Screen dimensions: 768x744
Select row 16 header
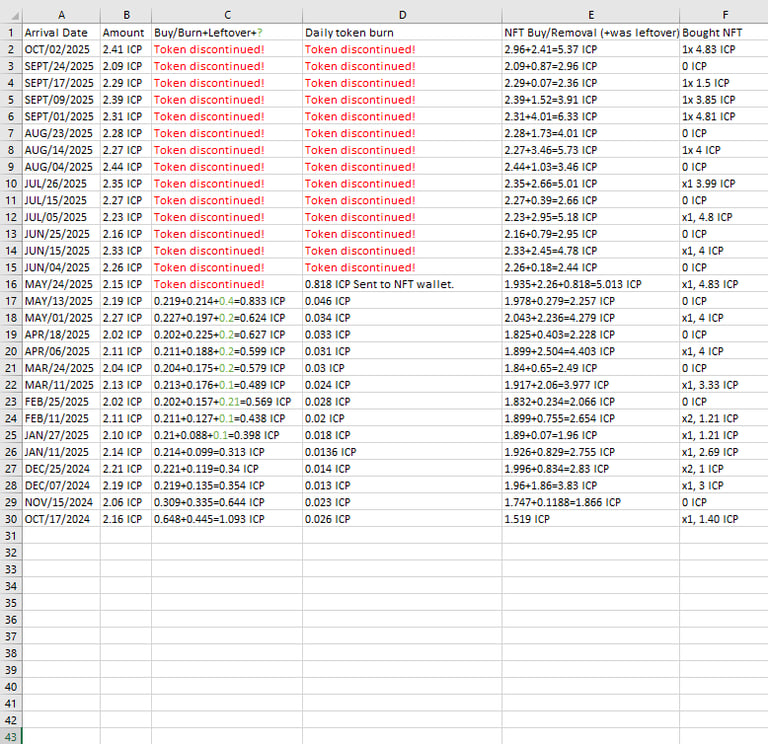point(11,284)
